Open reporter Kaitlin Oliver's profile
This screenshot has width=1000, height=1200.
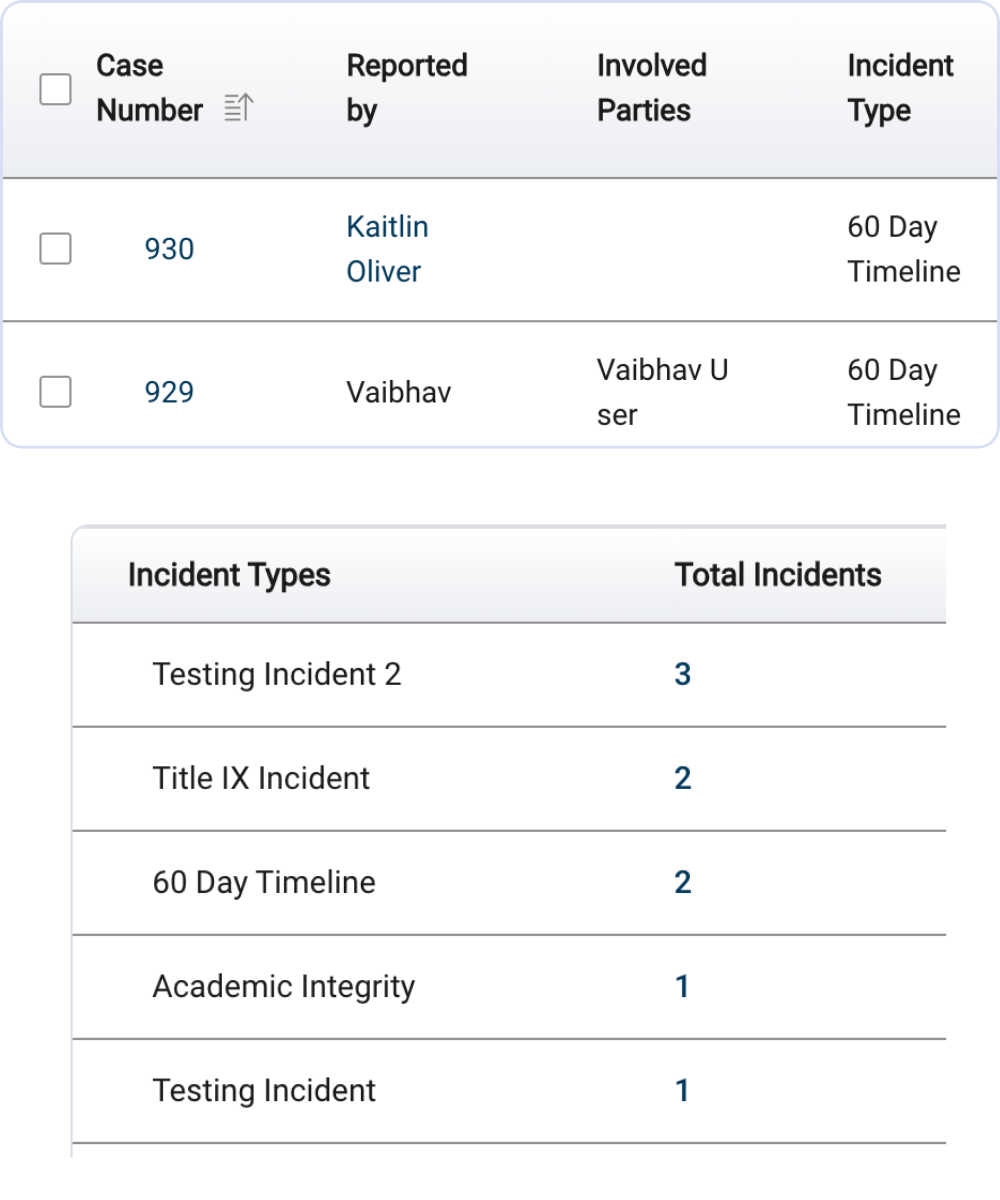(x=387, y=249)
